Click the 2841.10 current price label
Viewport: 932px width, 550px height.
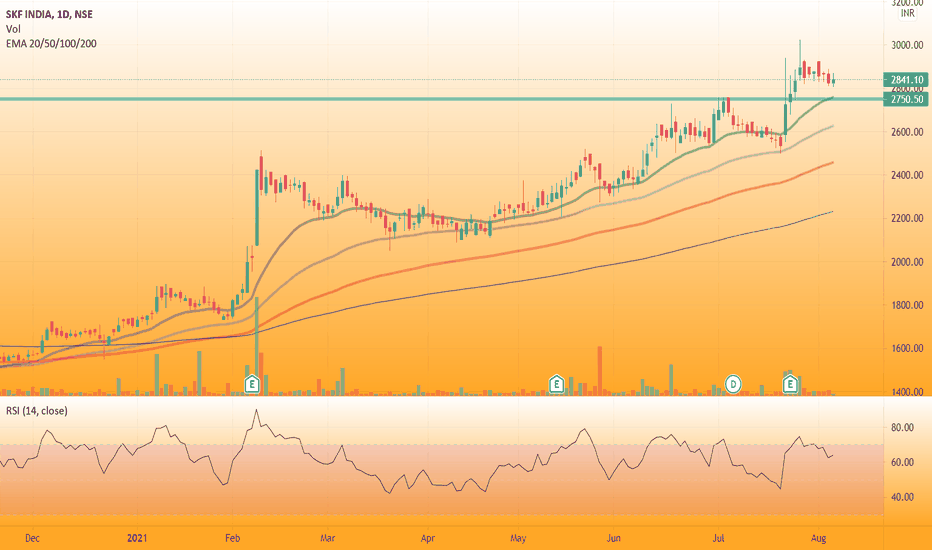906,80
